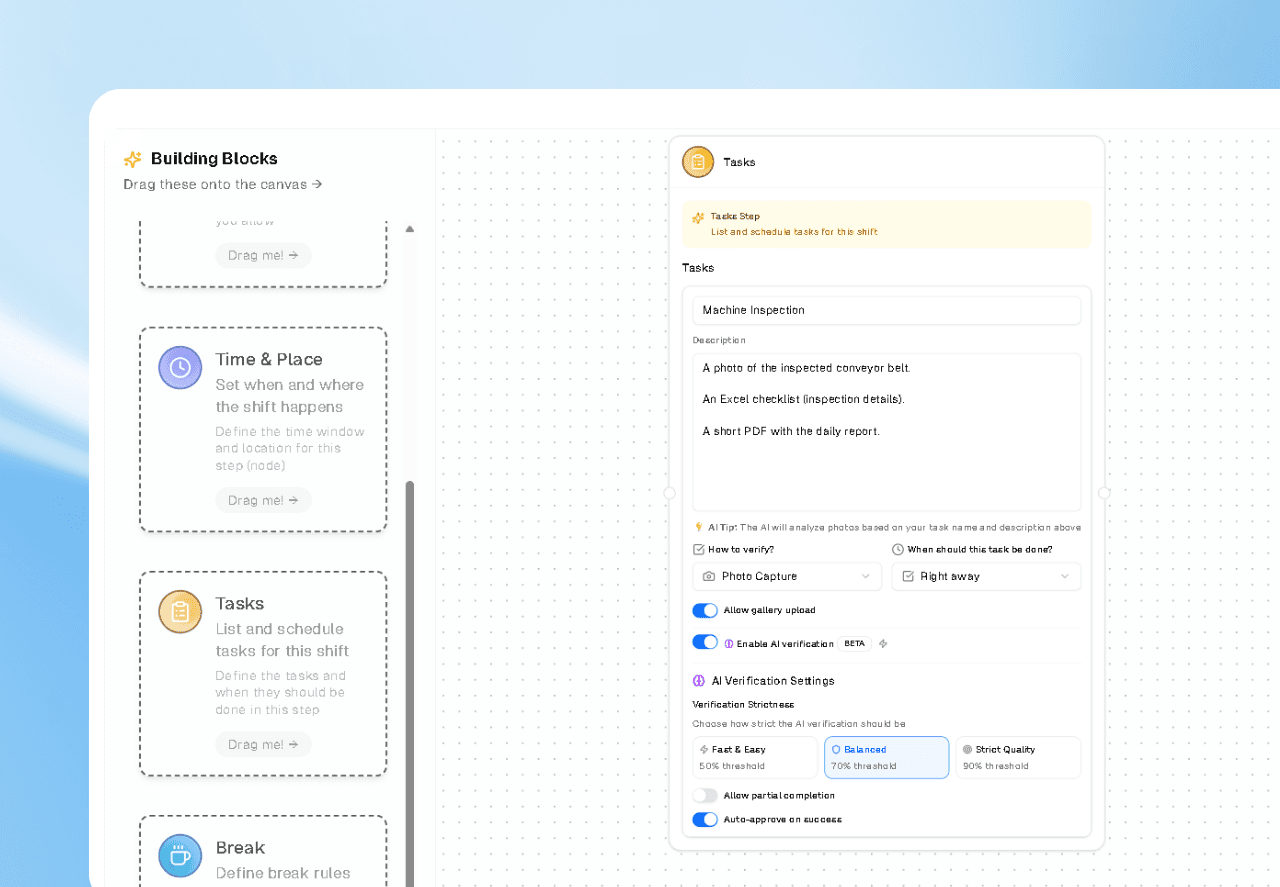Click the check icon inside Right away dropdown

(x=908, y=576)
